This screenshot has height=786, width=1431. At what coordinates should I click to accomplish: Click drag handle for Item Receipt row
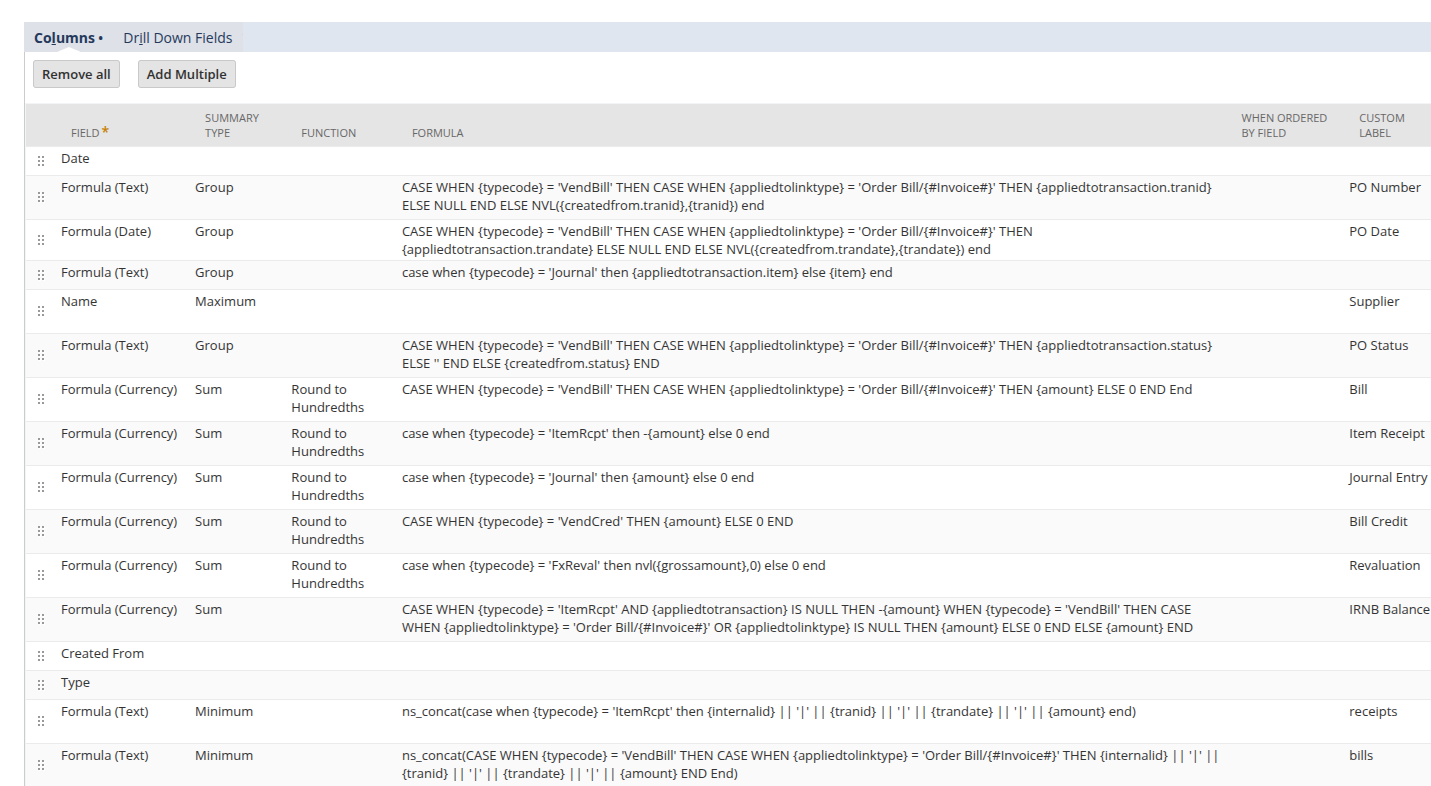41,443
